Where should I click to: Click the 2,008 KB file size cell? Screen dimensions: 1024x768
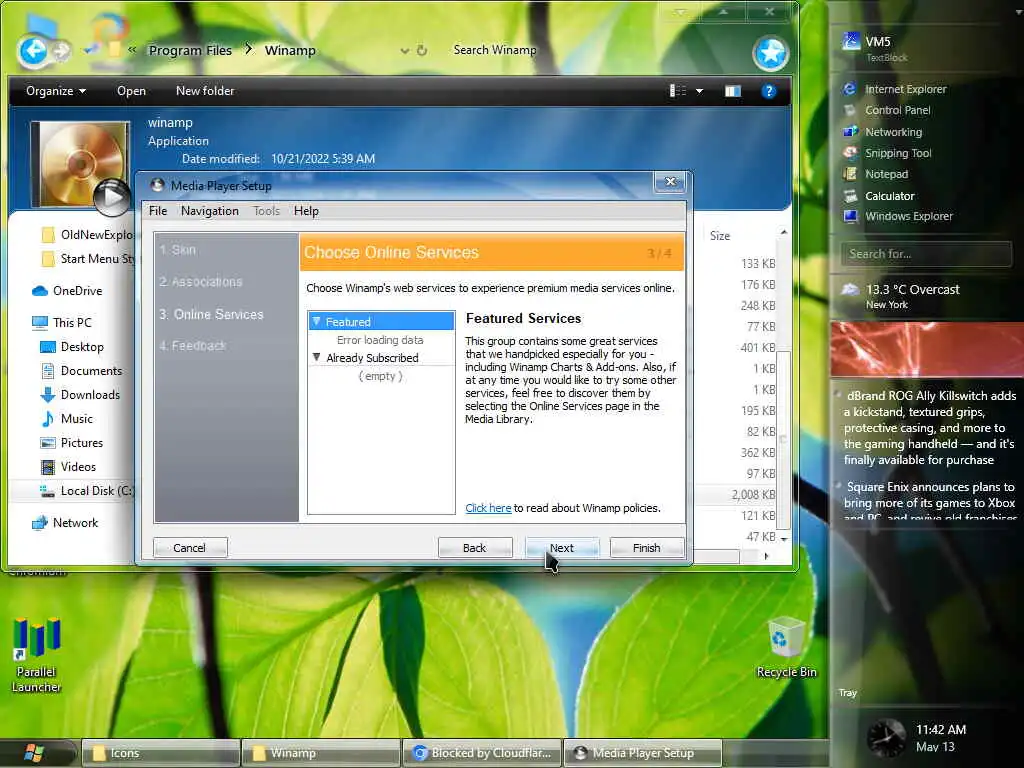click(753, 494)
